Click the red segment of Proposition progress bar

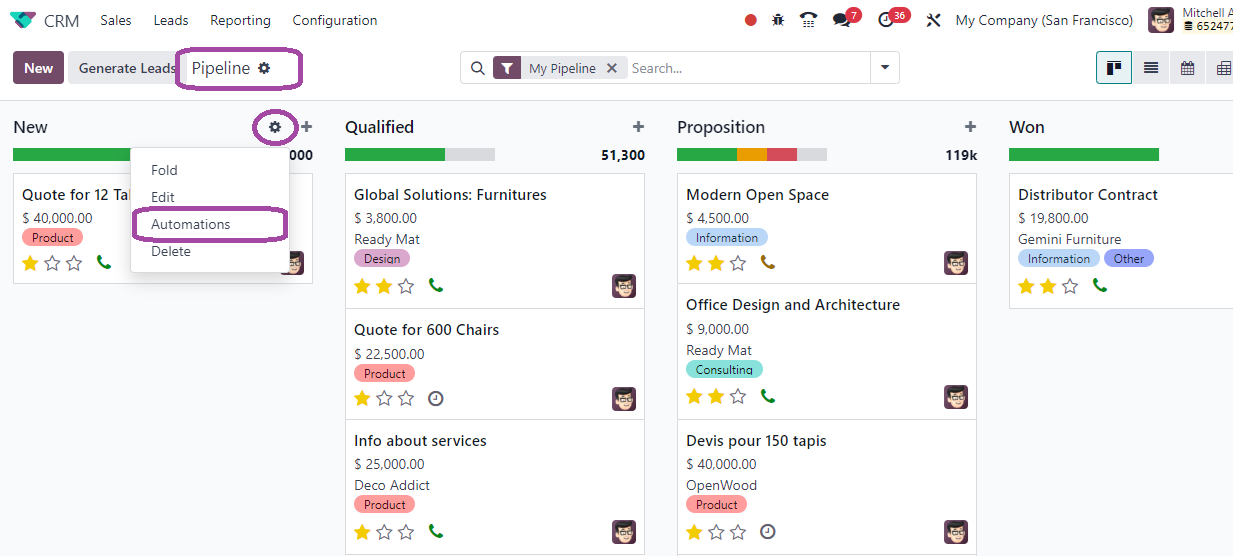[x=782, y=155]
